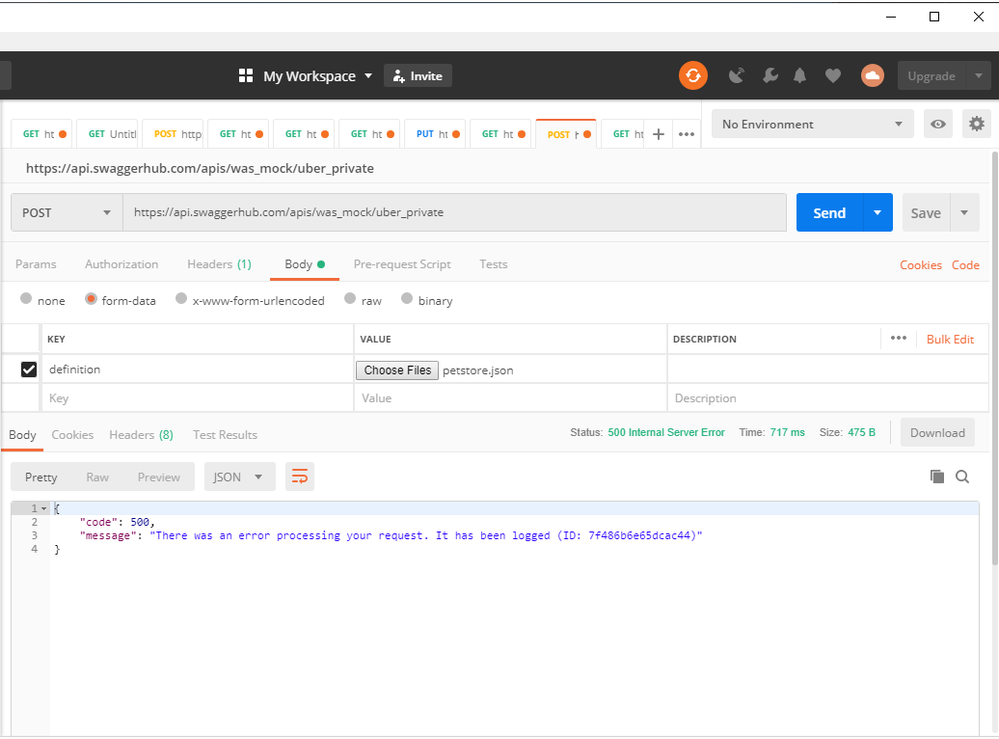Open the settings wrench icon

[769, 76]
